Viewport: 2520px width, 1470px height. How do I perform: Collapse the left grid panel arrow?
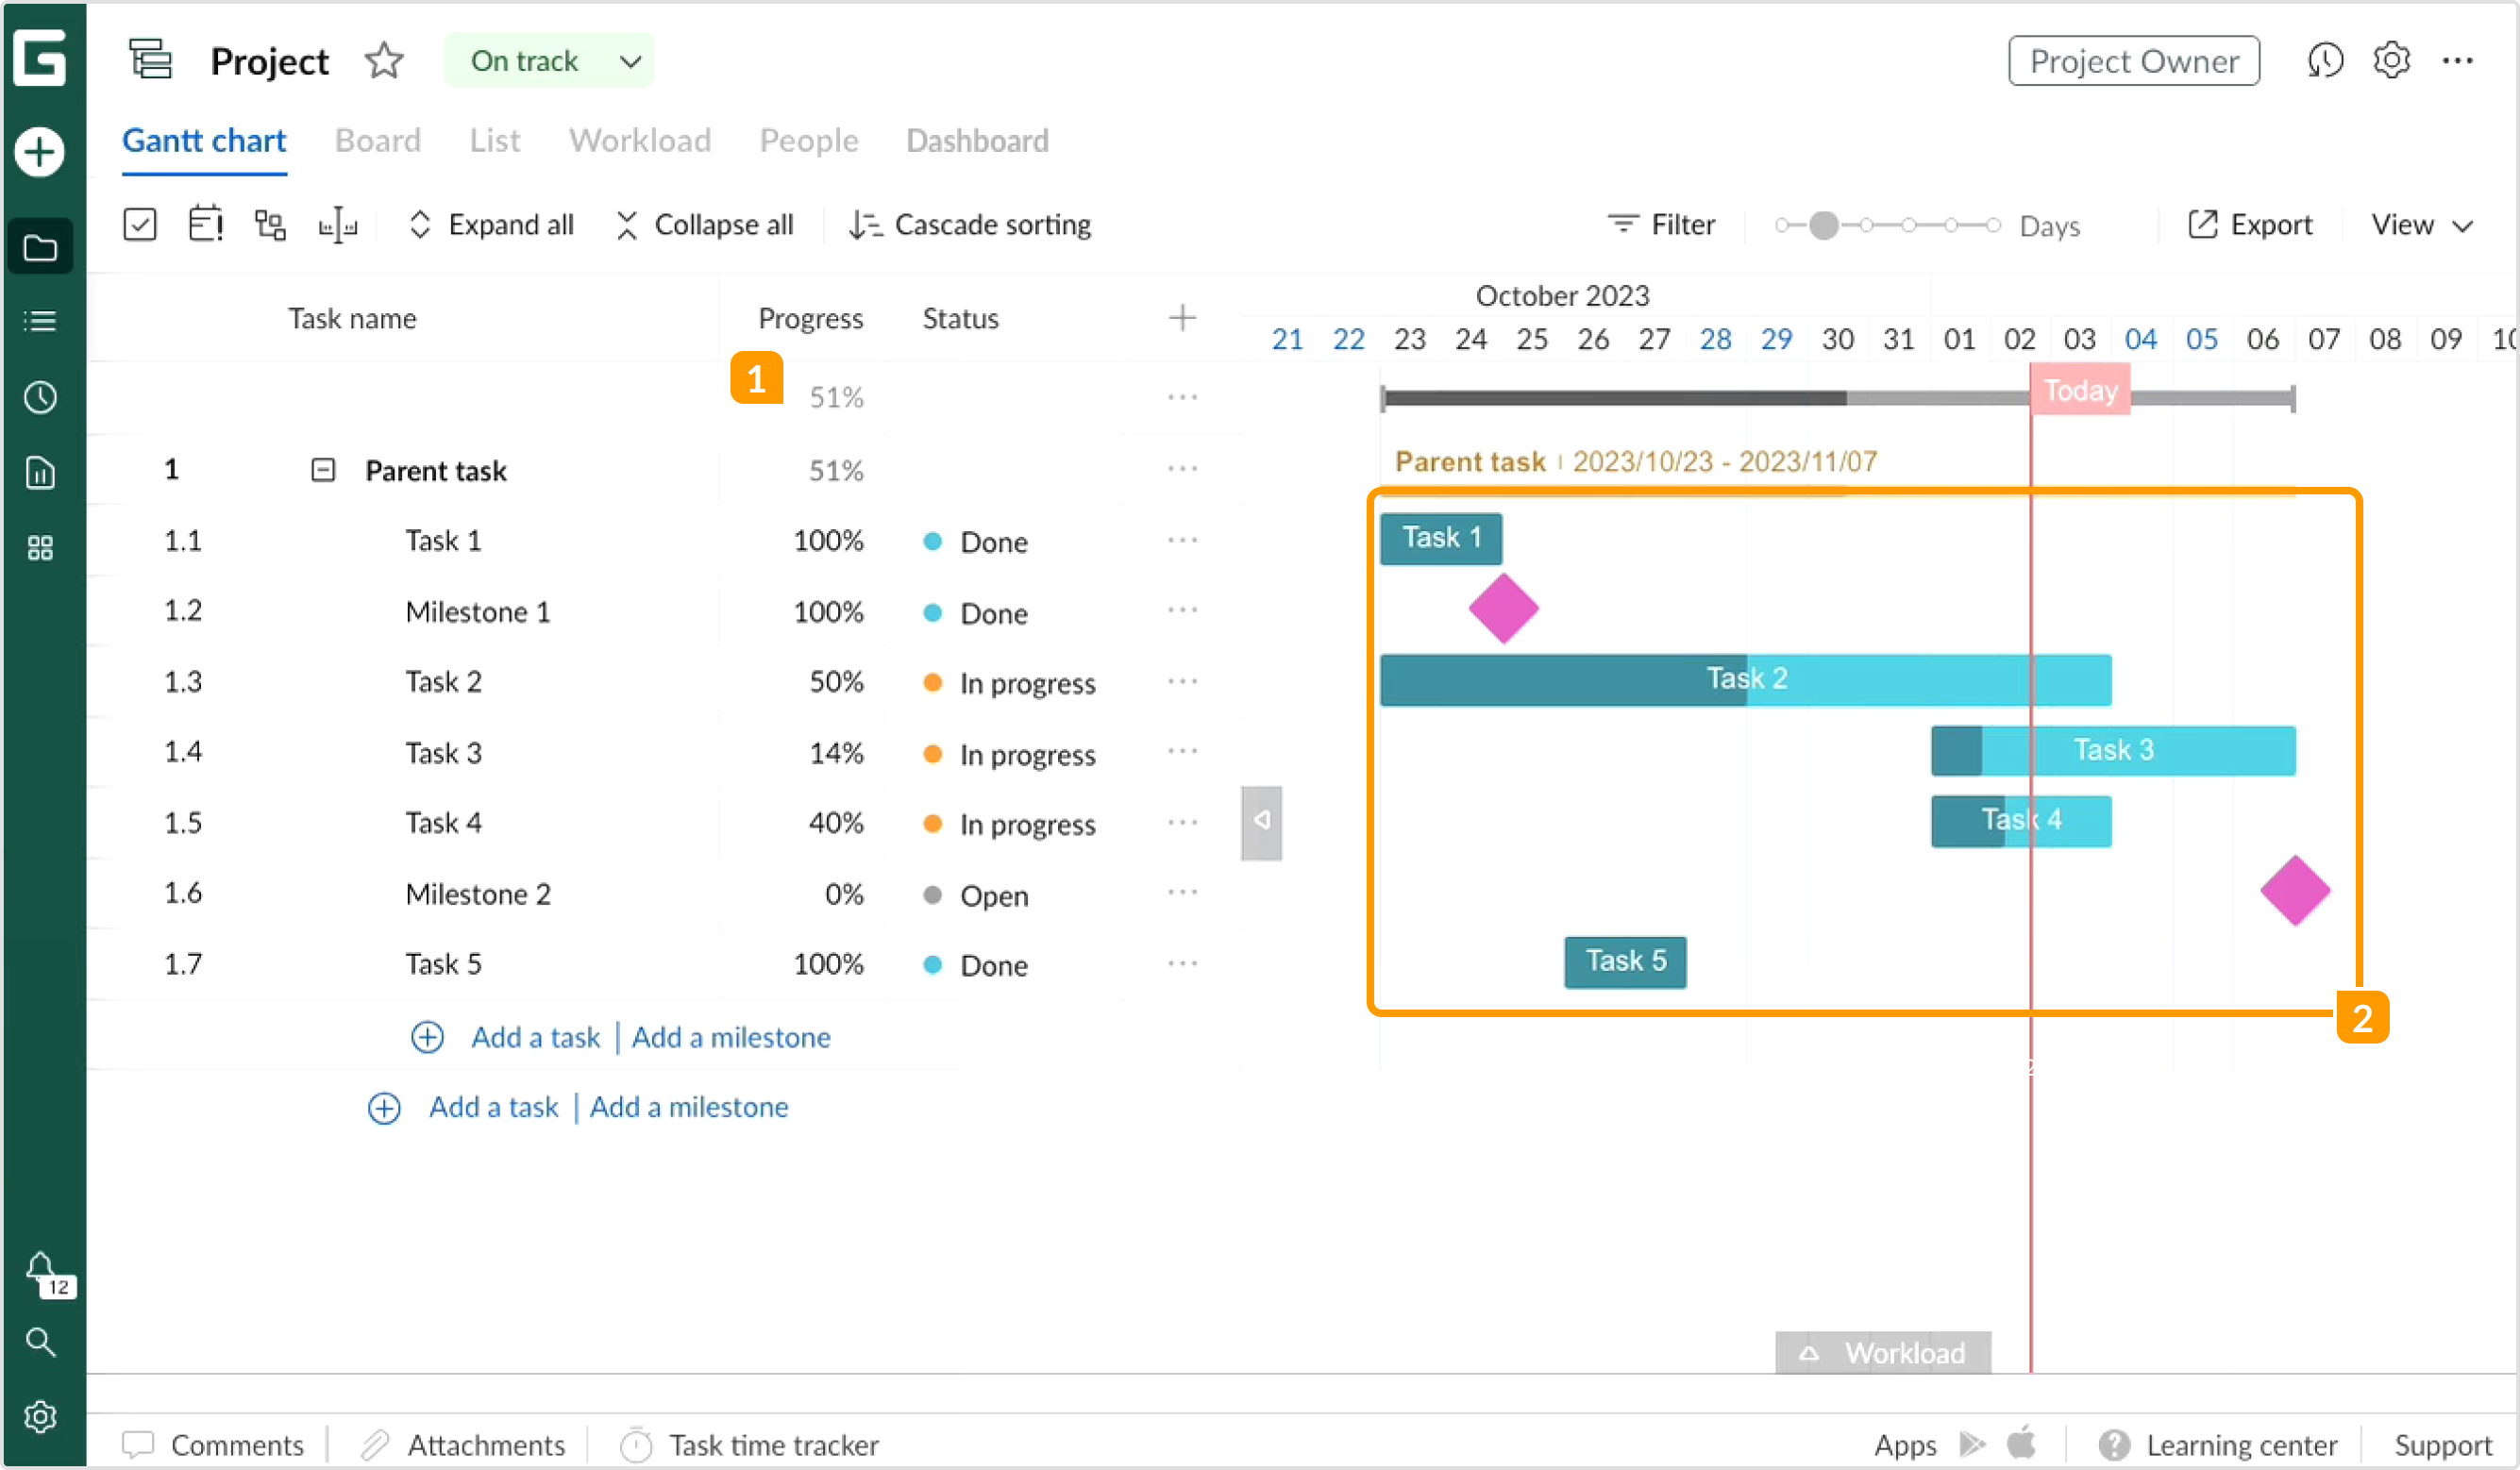pyautogui.click(x=1261, y=822)
